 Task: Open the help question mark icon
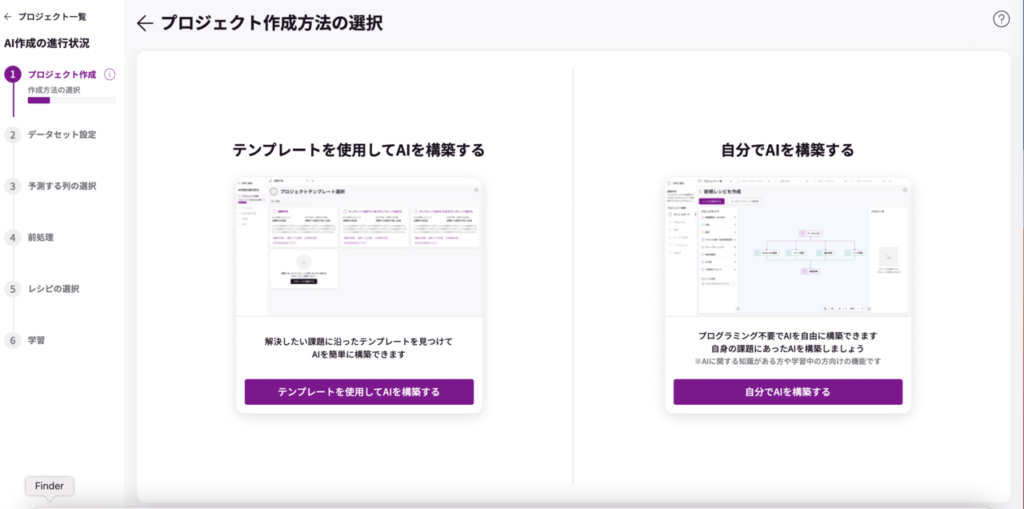tap(1001, 20)
